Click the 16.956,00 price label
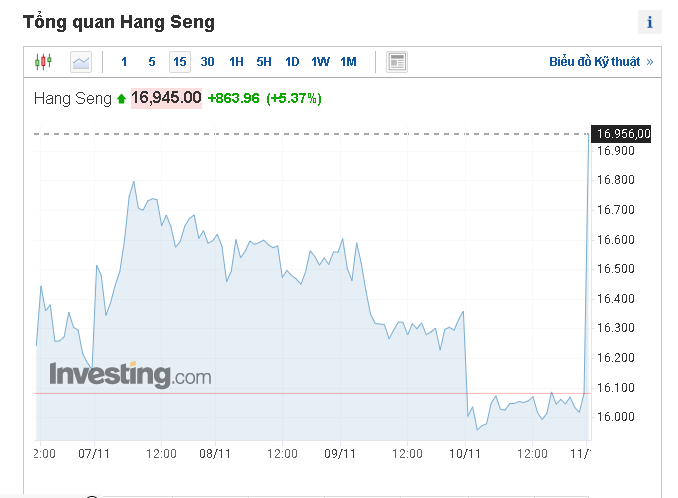The image size is (678, 498). pyautogui.click(x=623, y=134)
